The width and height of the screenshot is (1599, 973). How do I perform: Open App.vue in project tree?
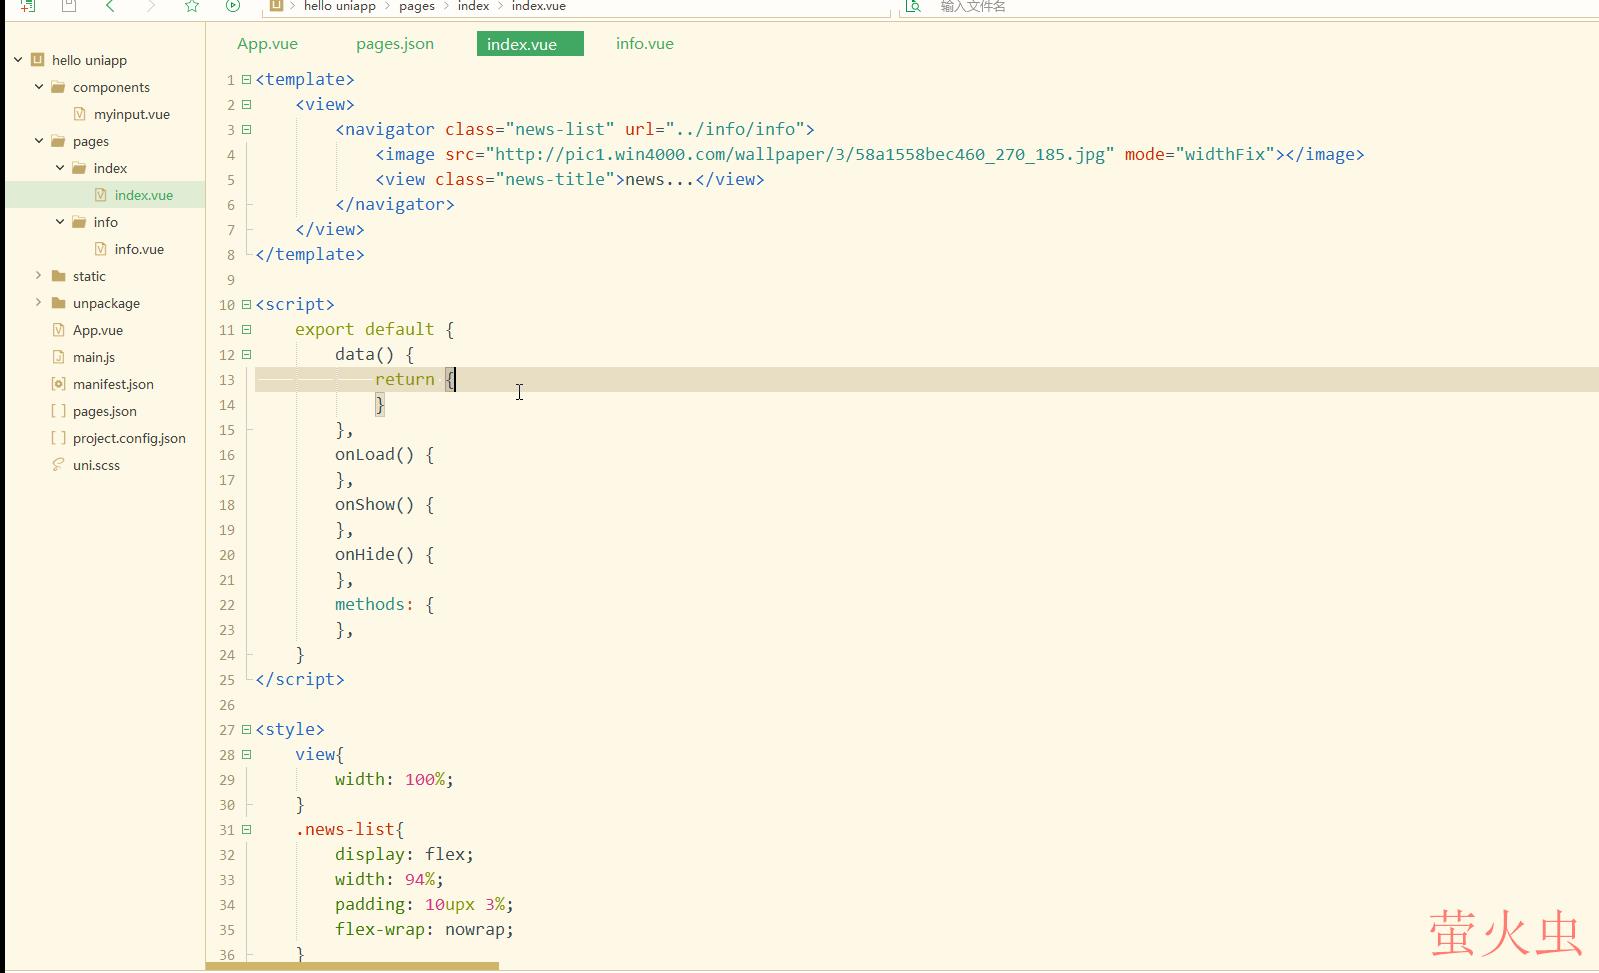coord(98,330)
